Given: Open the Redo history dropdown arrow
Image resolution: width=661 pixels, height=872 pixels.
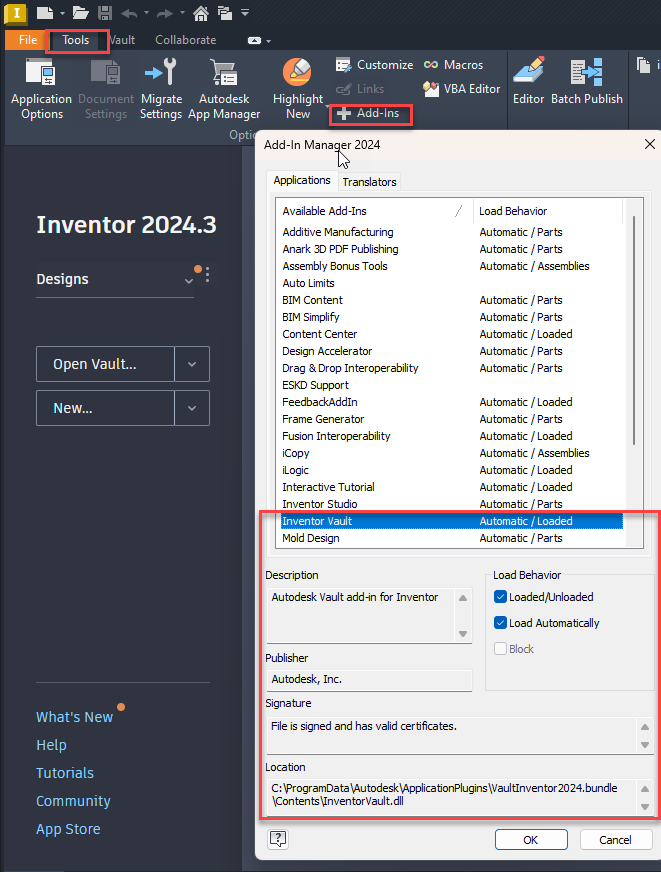Looking at the screenshot, I should (x=182, y=13).
